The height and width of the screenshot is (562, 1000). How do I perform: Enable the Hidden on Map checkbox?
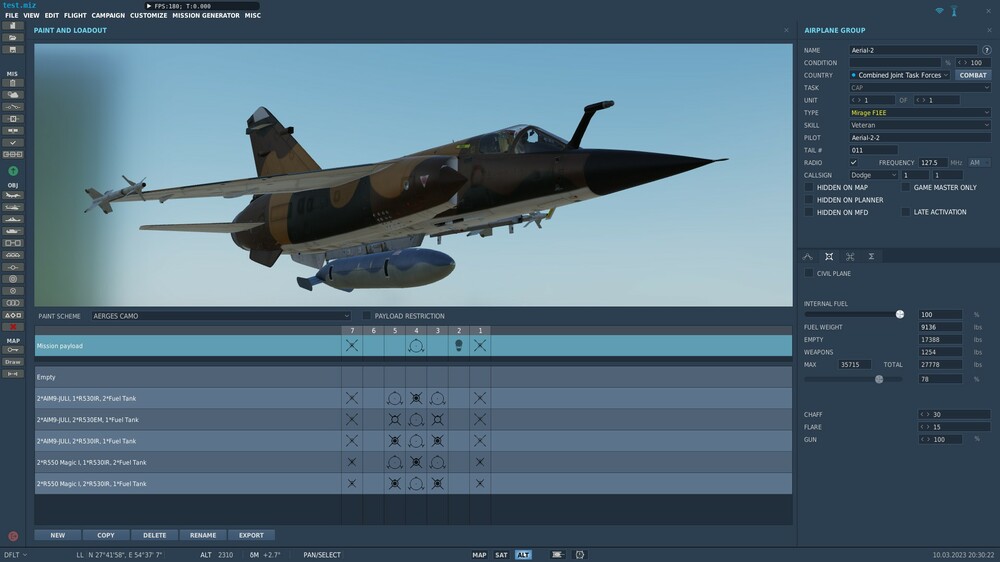pos(809,187)
